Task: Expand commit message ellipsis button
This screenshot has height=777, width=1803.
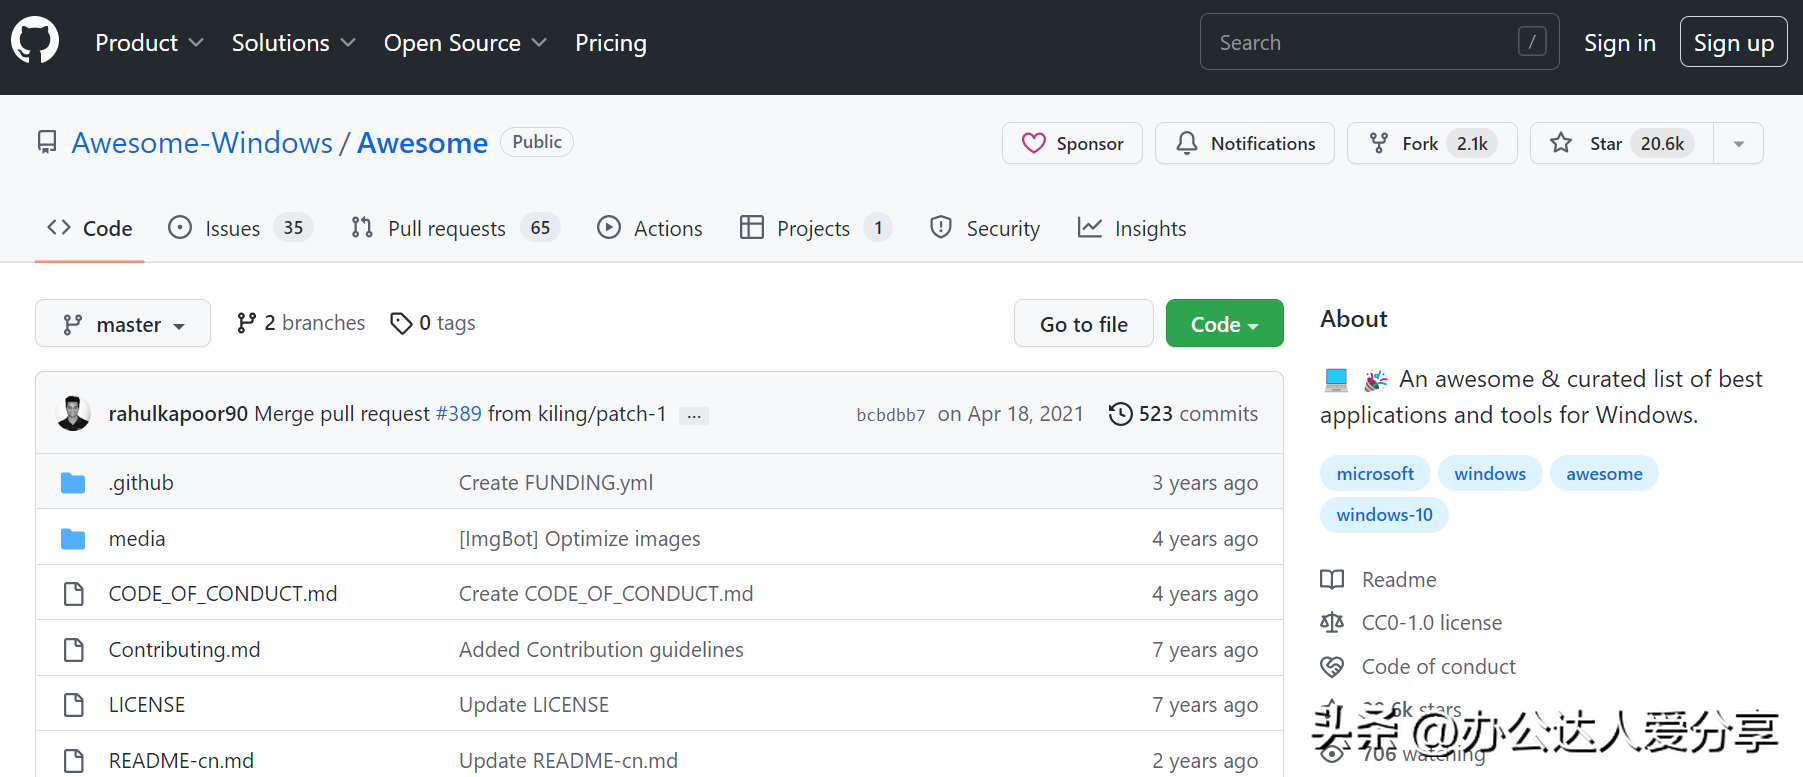Action: (x=694, y=415)
